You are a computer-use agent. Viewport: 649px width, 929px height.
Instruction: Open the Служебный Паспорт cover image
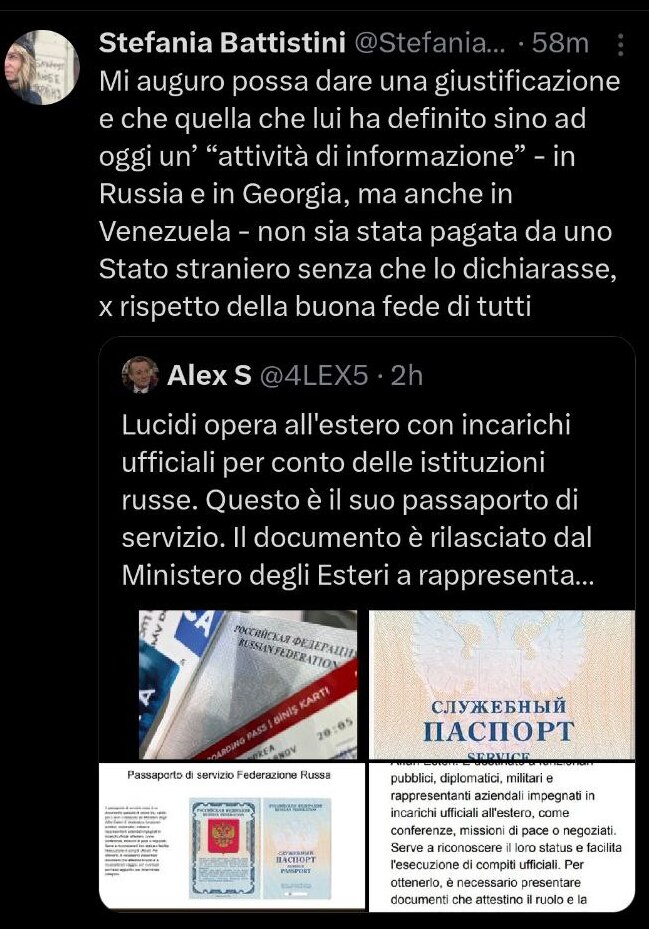tap(502, 684)
